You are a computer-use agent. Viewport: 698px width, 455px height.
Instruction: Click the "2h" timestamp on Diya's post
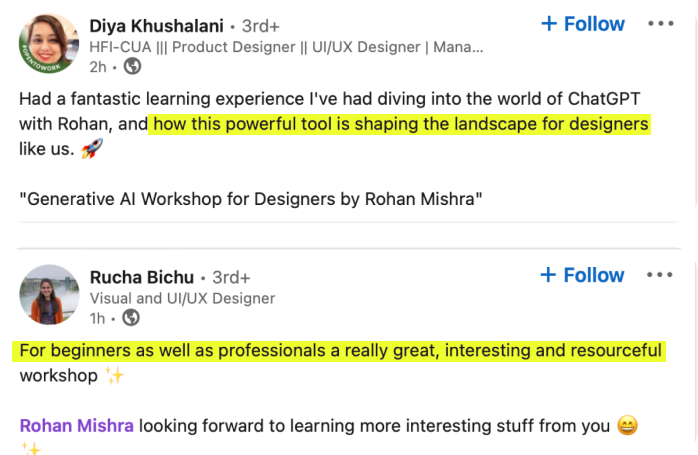(98, 67)
